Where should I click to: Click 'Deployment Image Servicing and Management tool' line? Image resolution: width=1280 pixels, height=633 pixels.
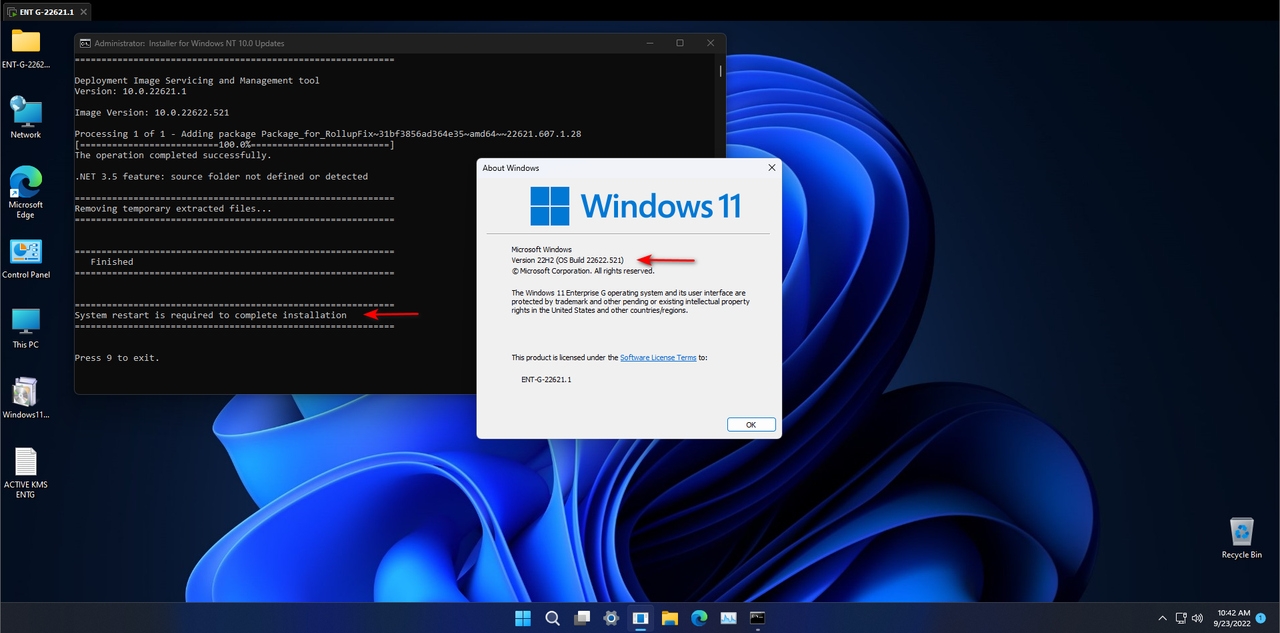coord(197,81)
